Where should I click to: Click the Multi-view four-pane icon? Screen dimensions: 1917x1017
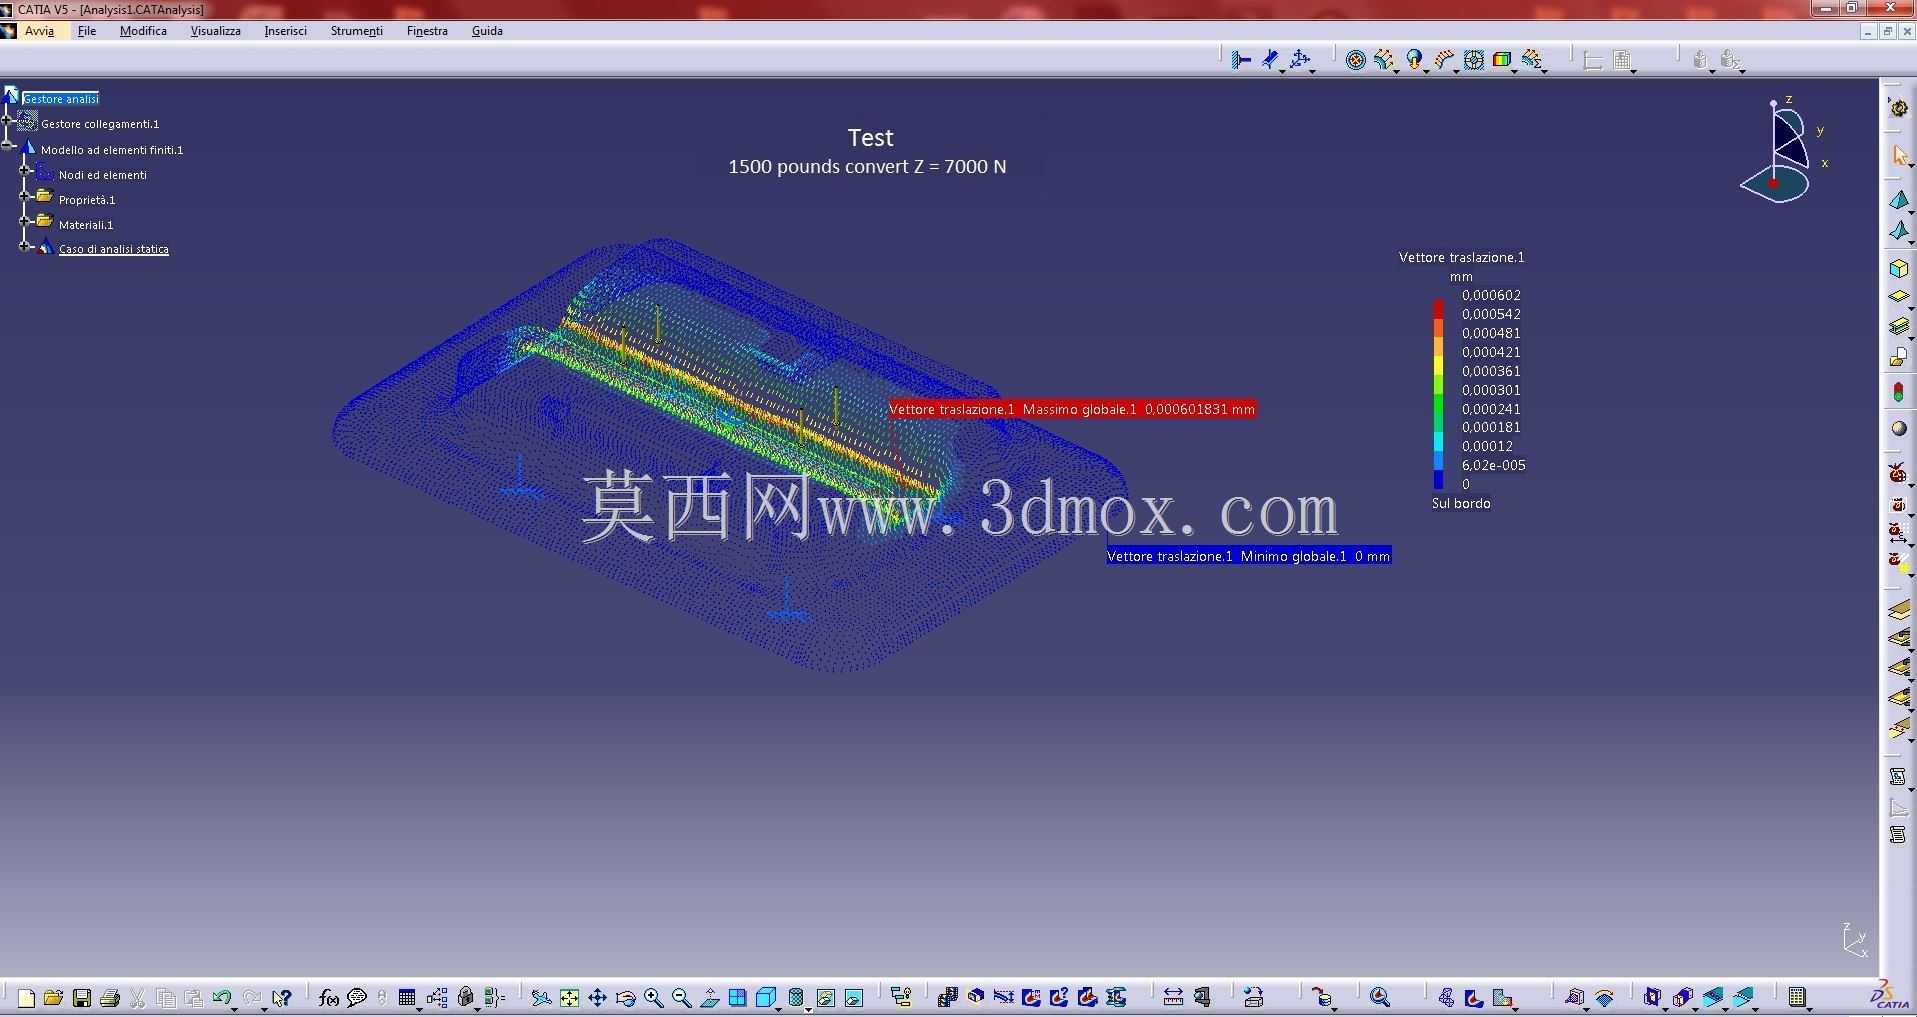click(x=737, y=997)
